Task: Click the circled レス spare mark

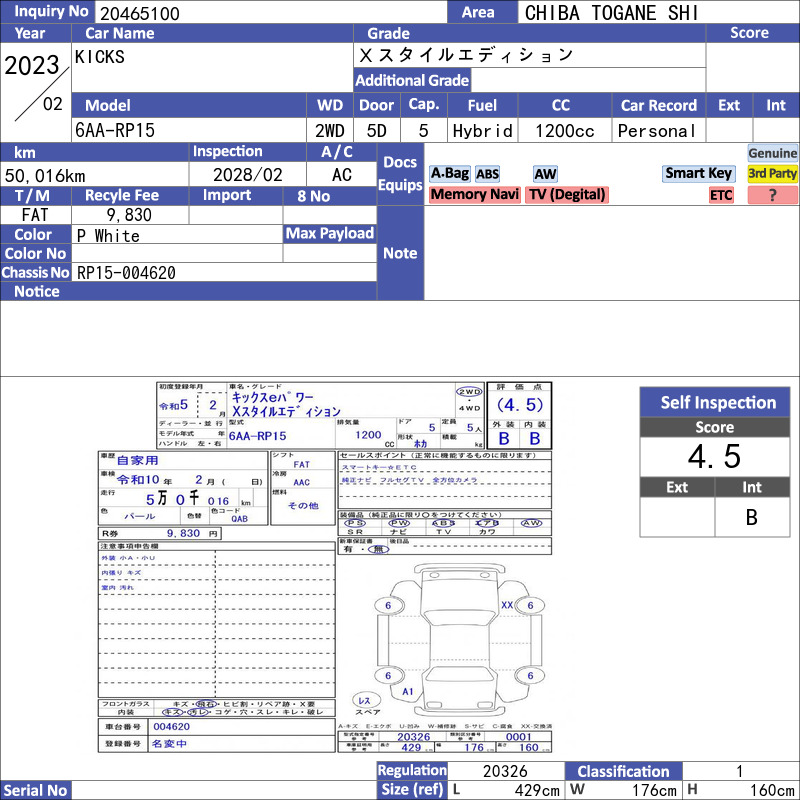Action: coord(364,701)
